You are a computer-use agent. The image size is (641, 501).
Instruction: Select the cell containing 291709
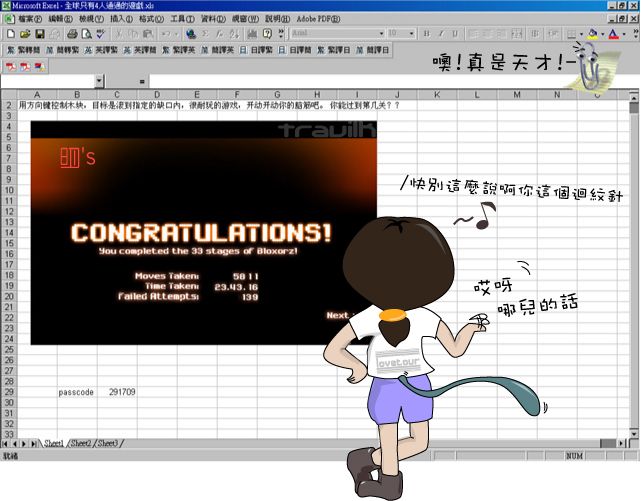(x=117, y=392)
